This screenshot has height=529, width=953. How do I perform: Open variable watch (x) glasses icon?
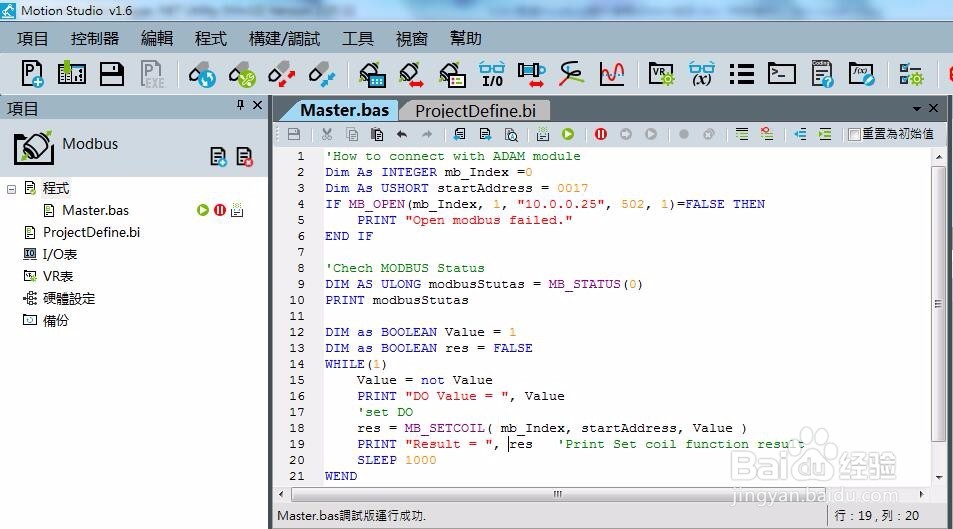coord(701,74)
